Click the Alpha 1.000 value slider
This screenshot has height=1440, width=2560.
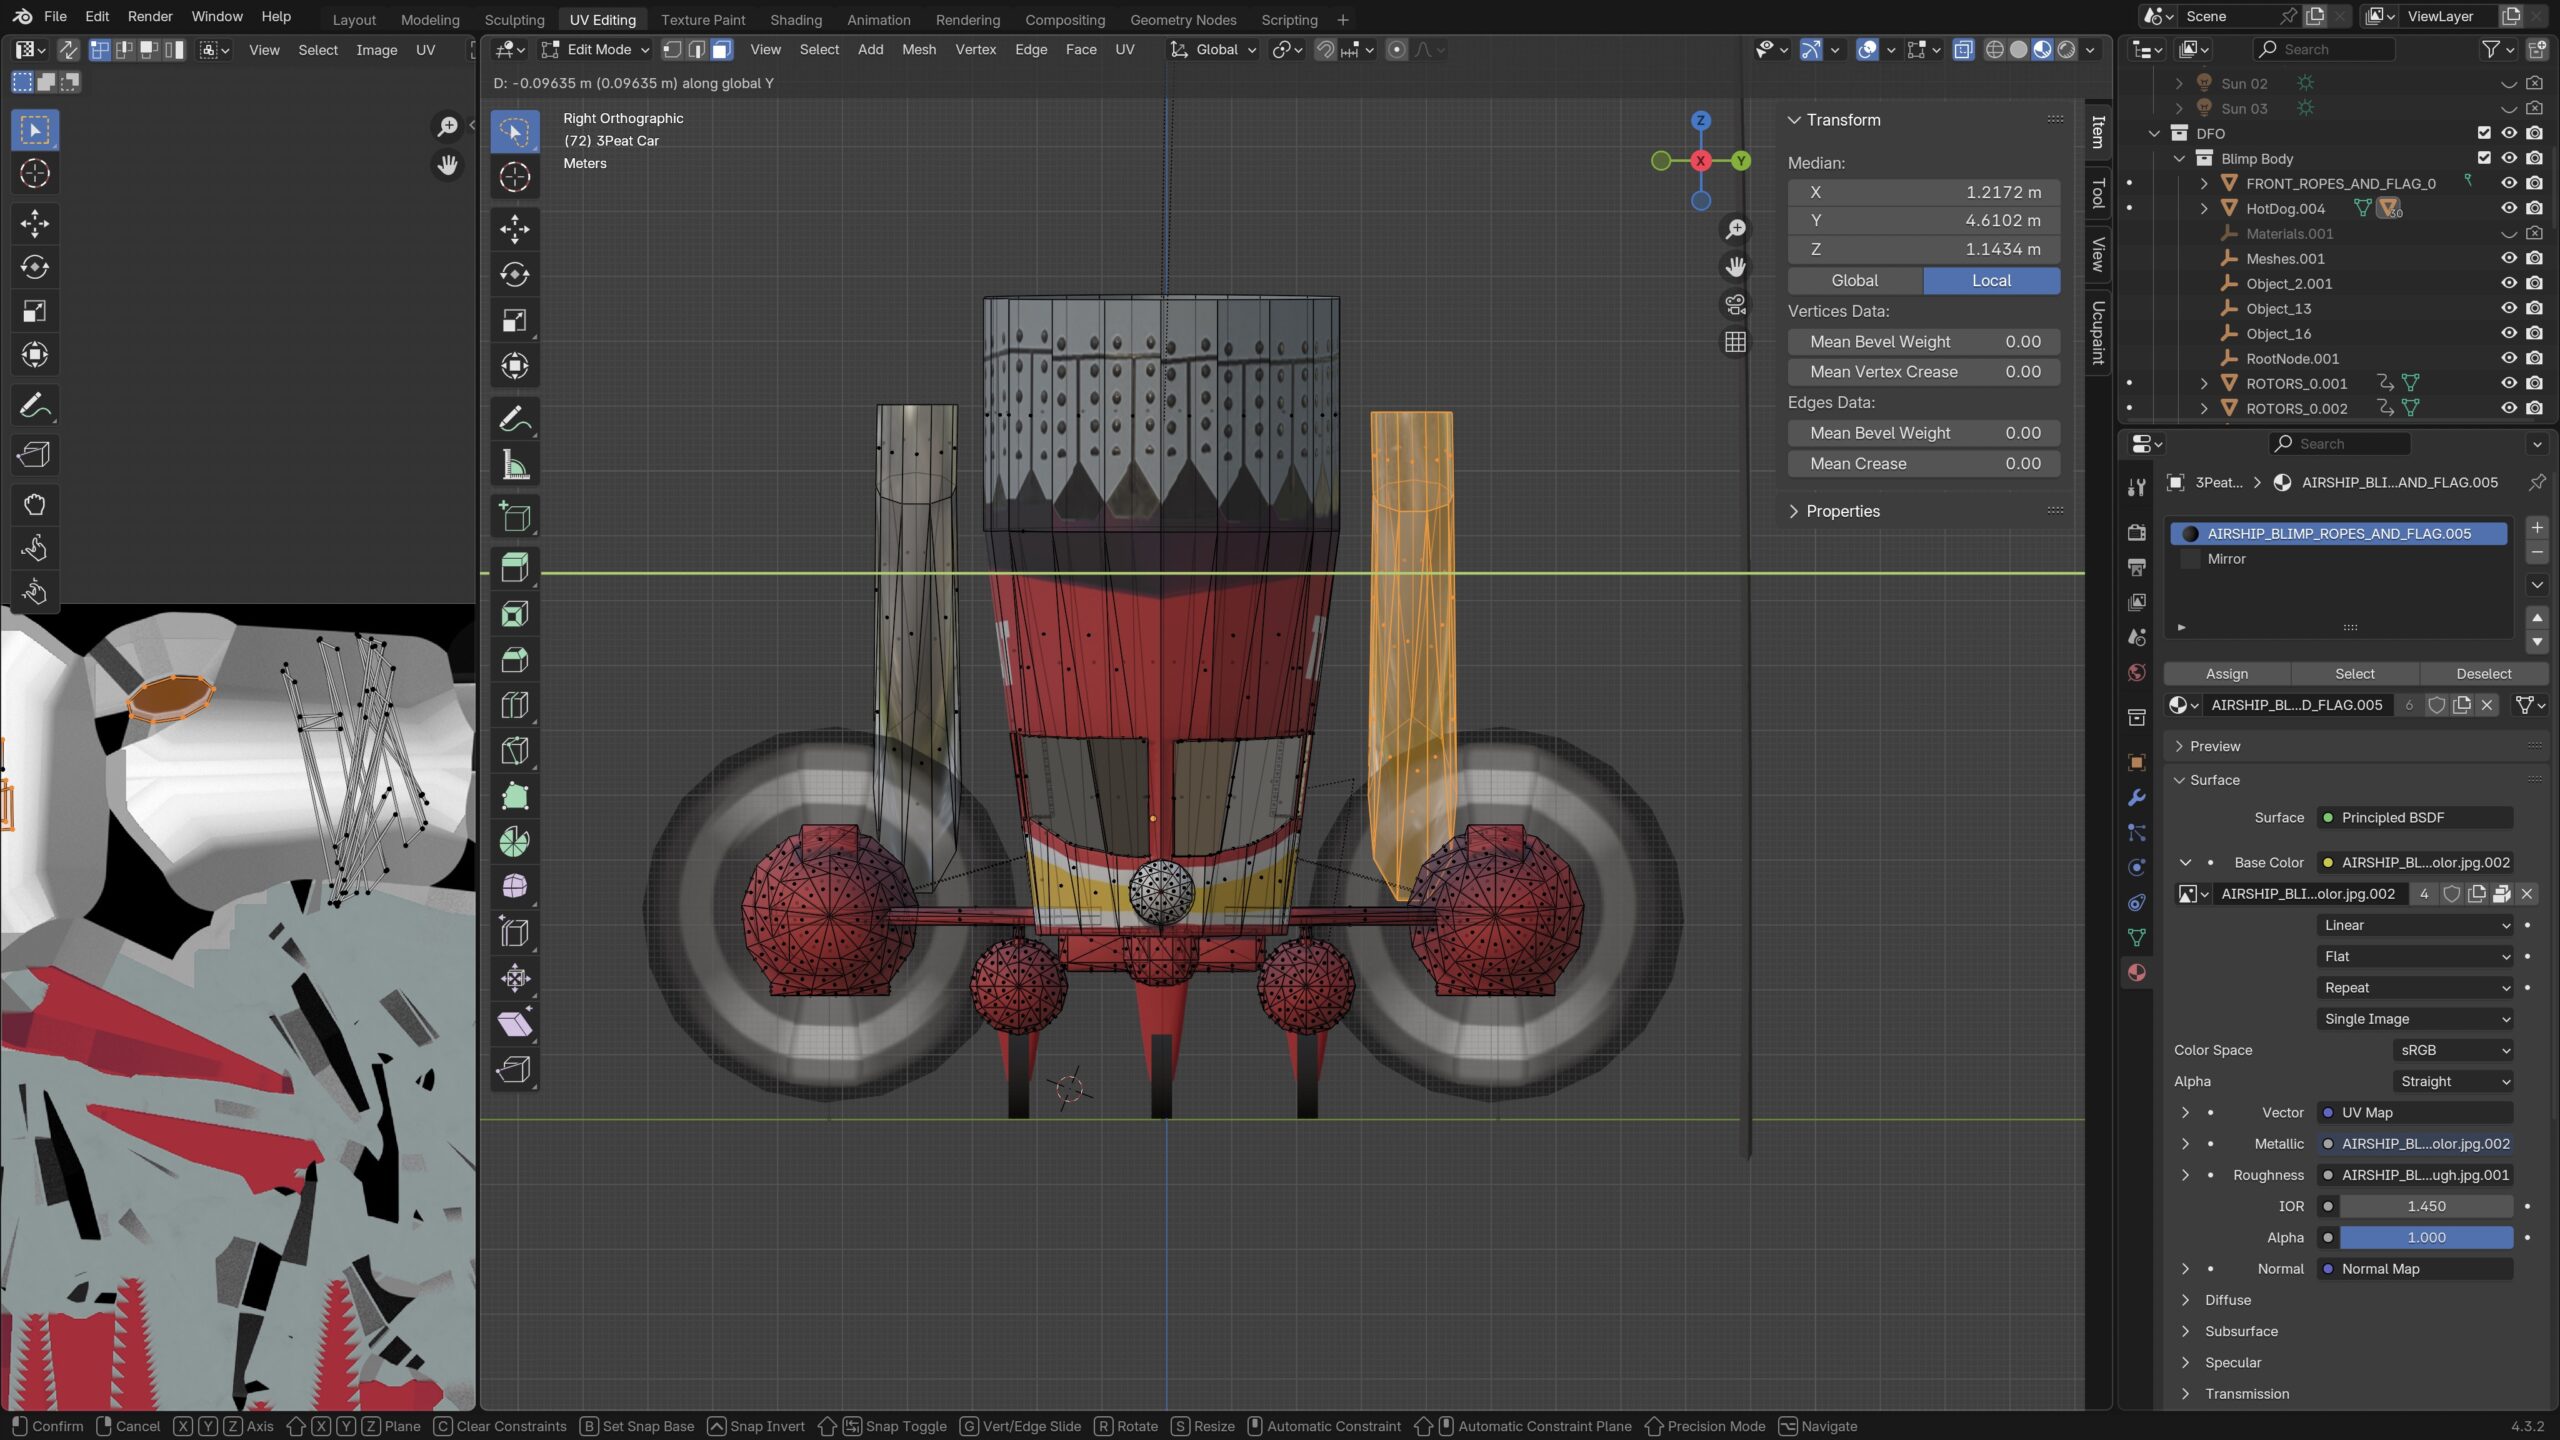coord(2427,1237)
